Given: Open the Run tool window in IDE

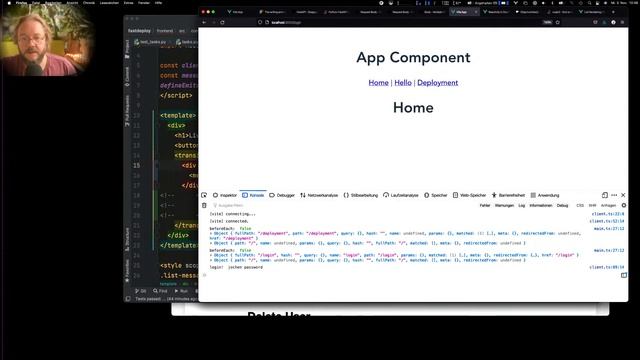Looking at the screenshot, I should (x=181, y=291).
